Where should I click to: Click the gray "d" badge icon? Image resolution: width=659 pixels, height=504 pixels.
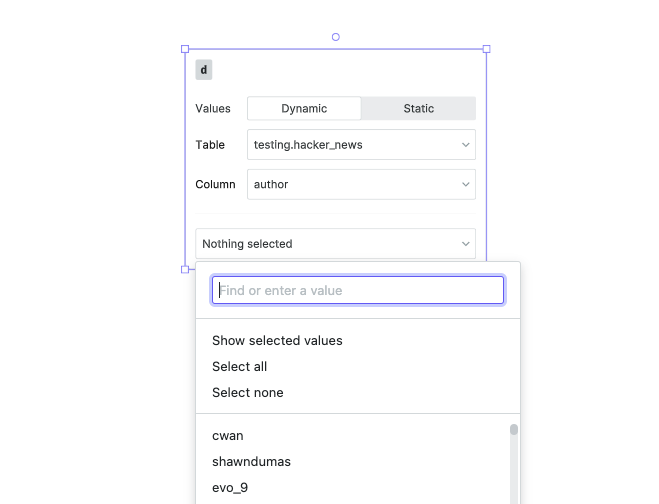pyautogui.click(x=203, y=70)
